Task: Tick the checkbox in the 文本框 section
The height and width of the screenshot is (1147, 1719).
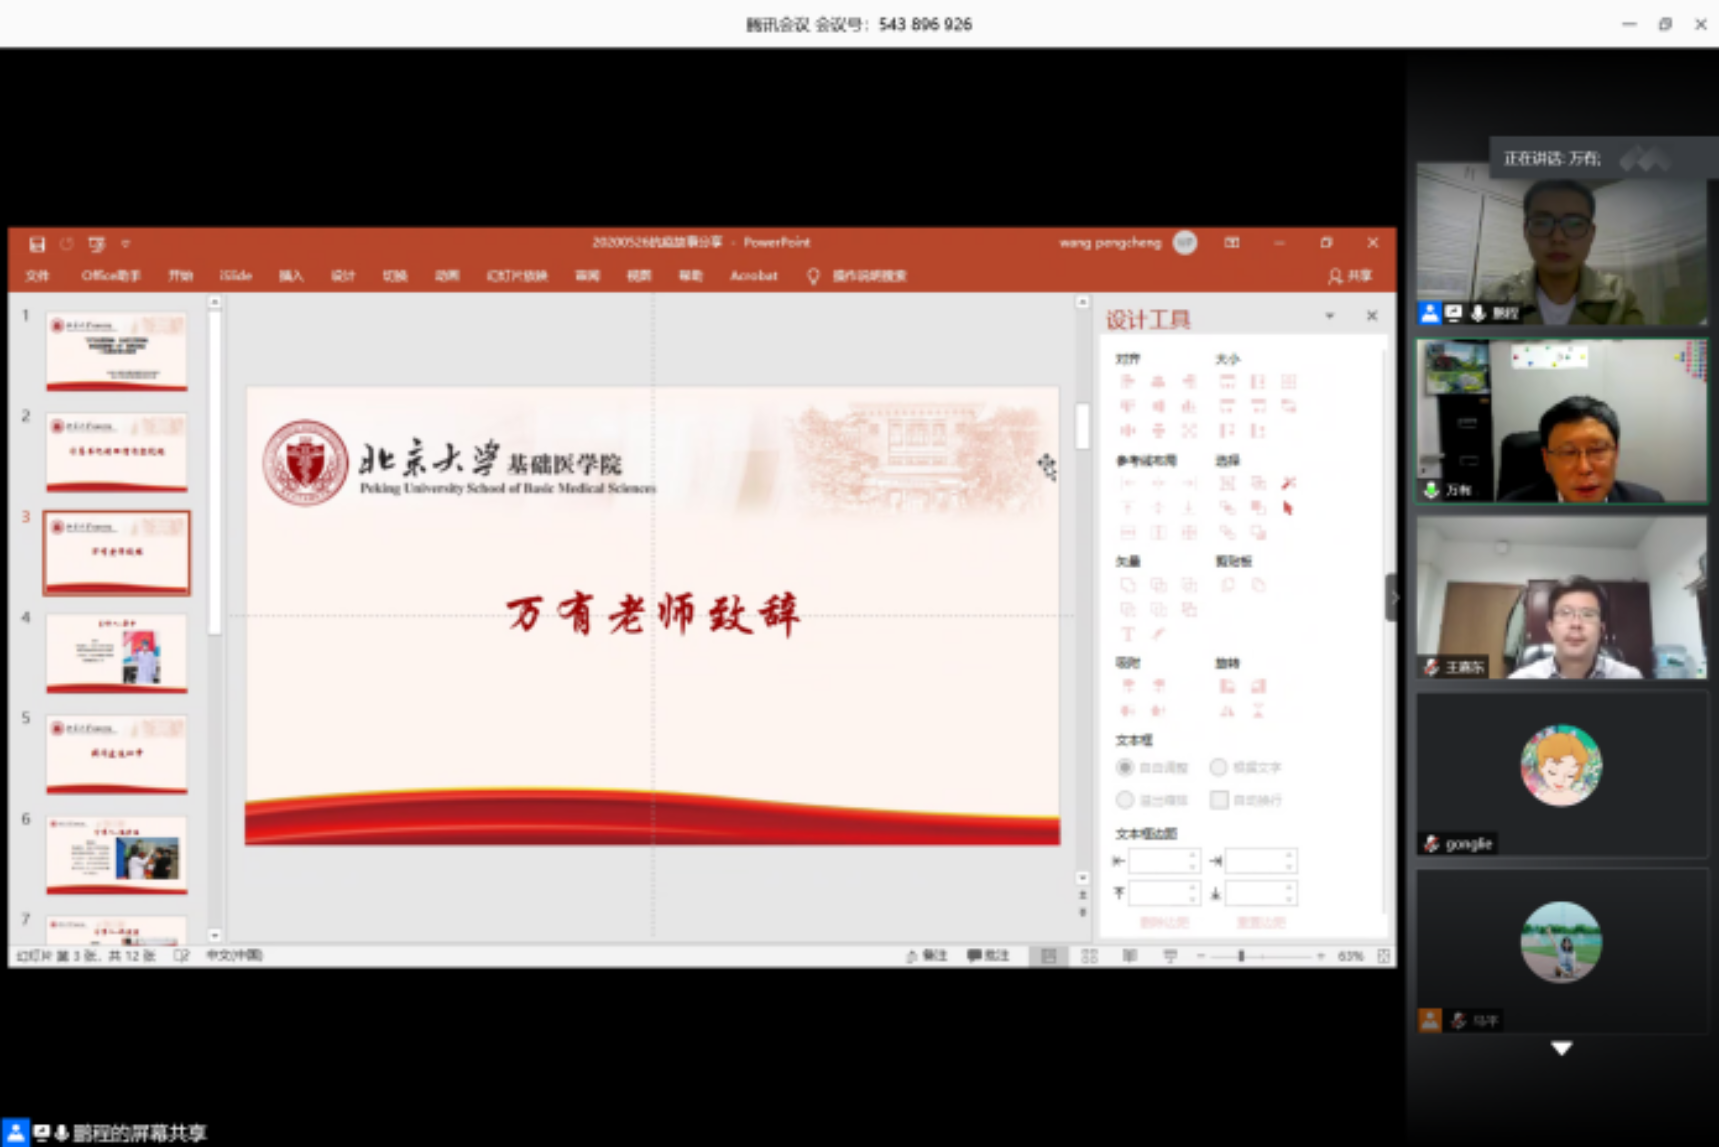Action: tap(1218, 799)
